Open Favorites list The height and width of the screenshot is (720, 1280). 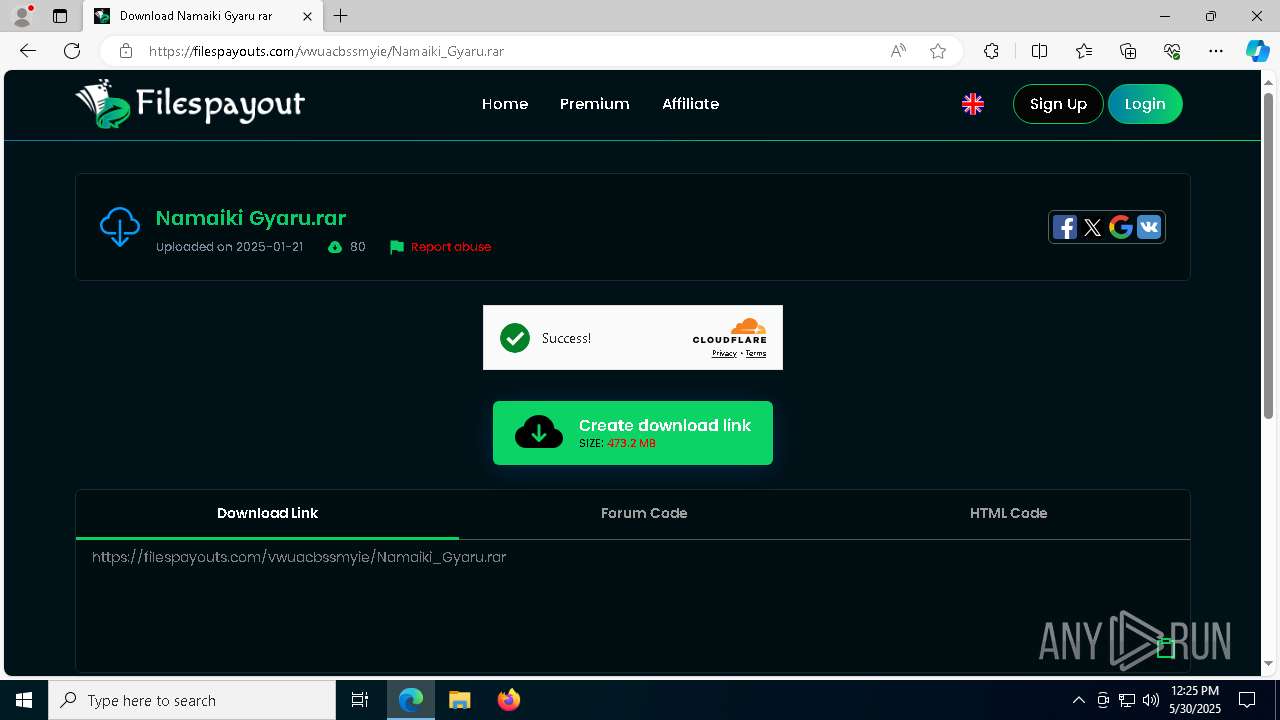click(x=1084, y=51)
